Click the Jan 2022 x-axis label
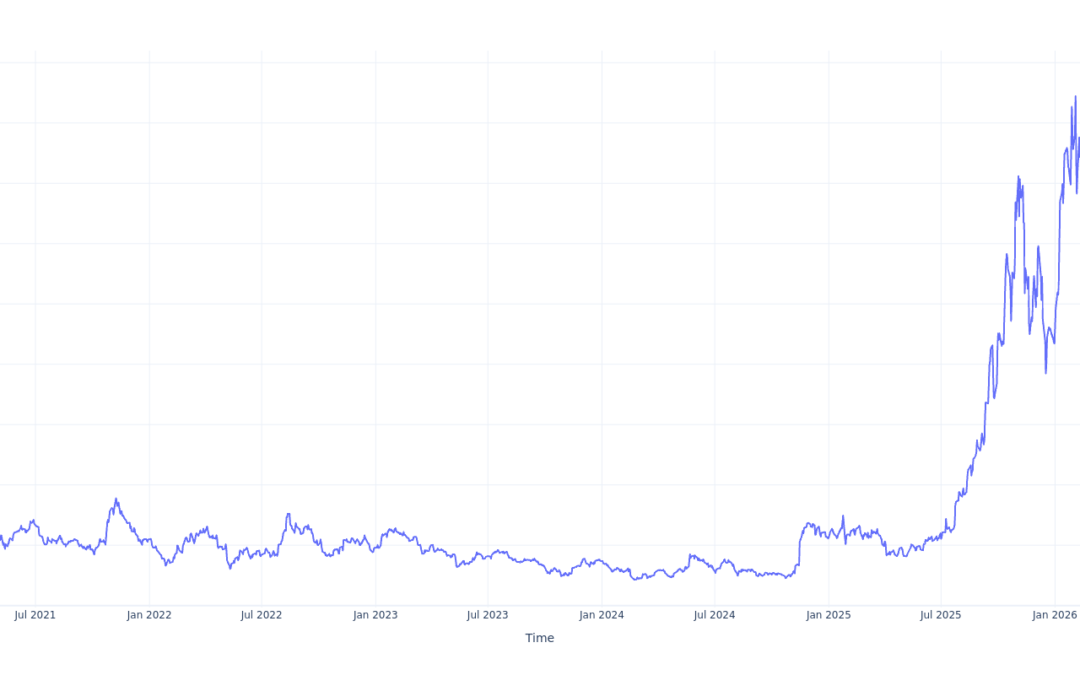The image size is (1080, 675). pos(149,615)
